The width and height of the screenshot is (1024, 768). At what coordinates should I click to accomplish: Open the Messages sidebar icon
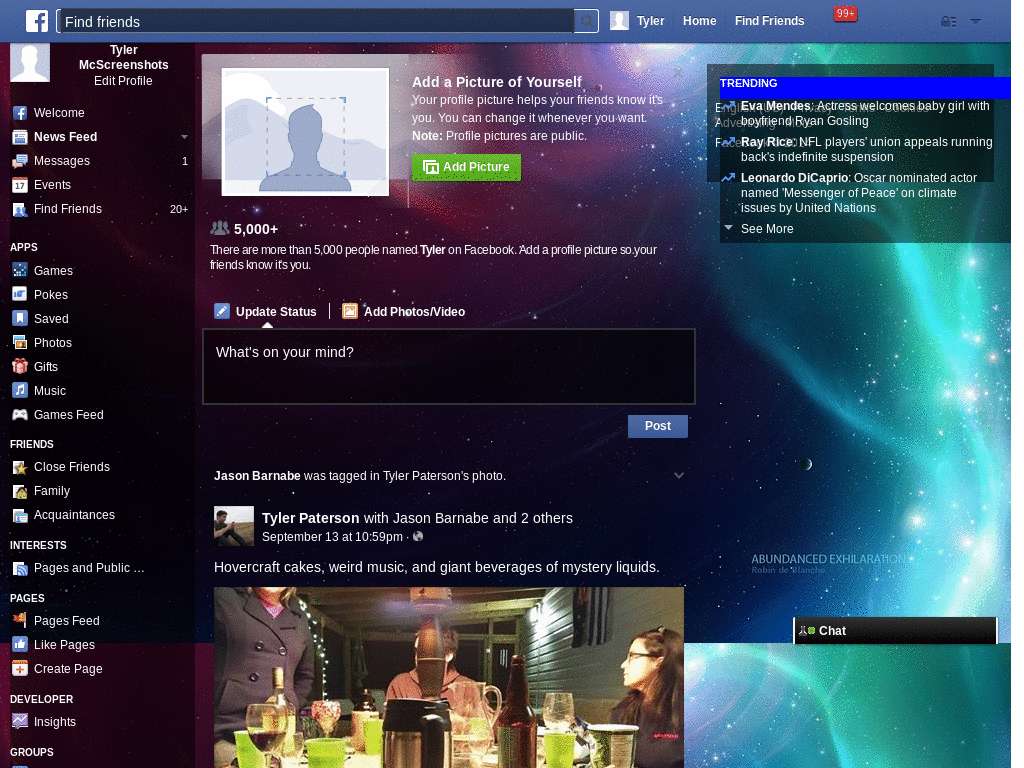click(20, 161)
